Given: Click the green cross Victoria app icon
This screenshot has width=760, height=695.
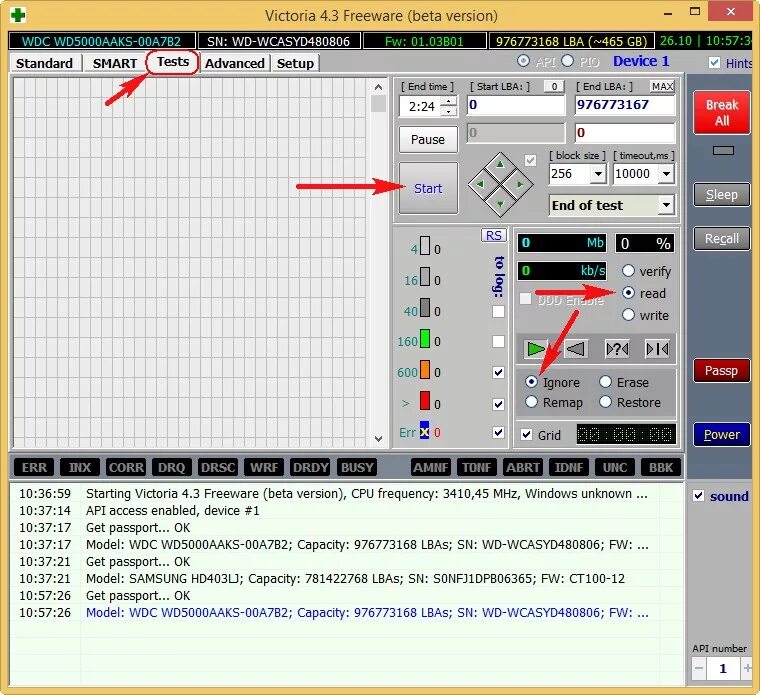Looking at the screenshot, I should point(18,16).
